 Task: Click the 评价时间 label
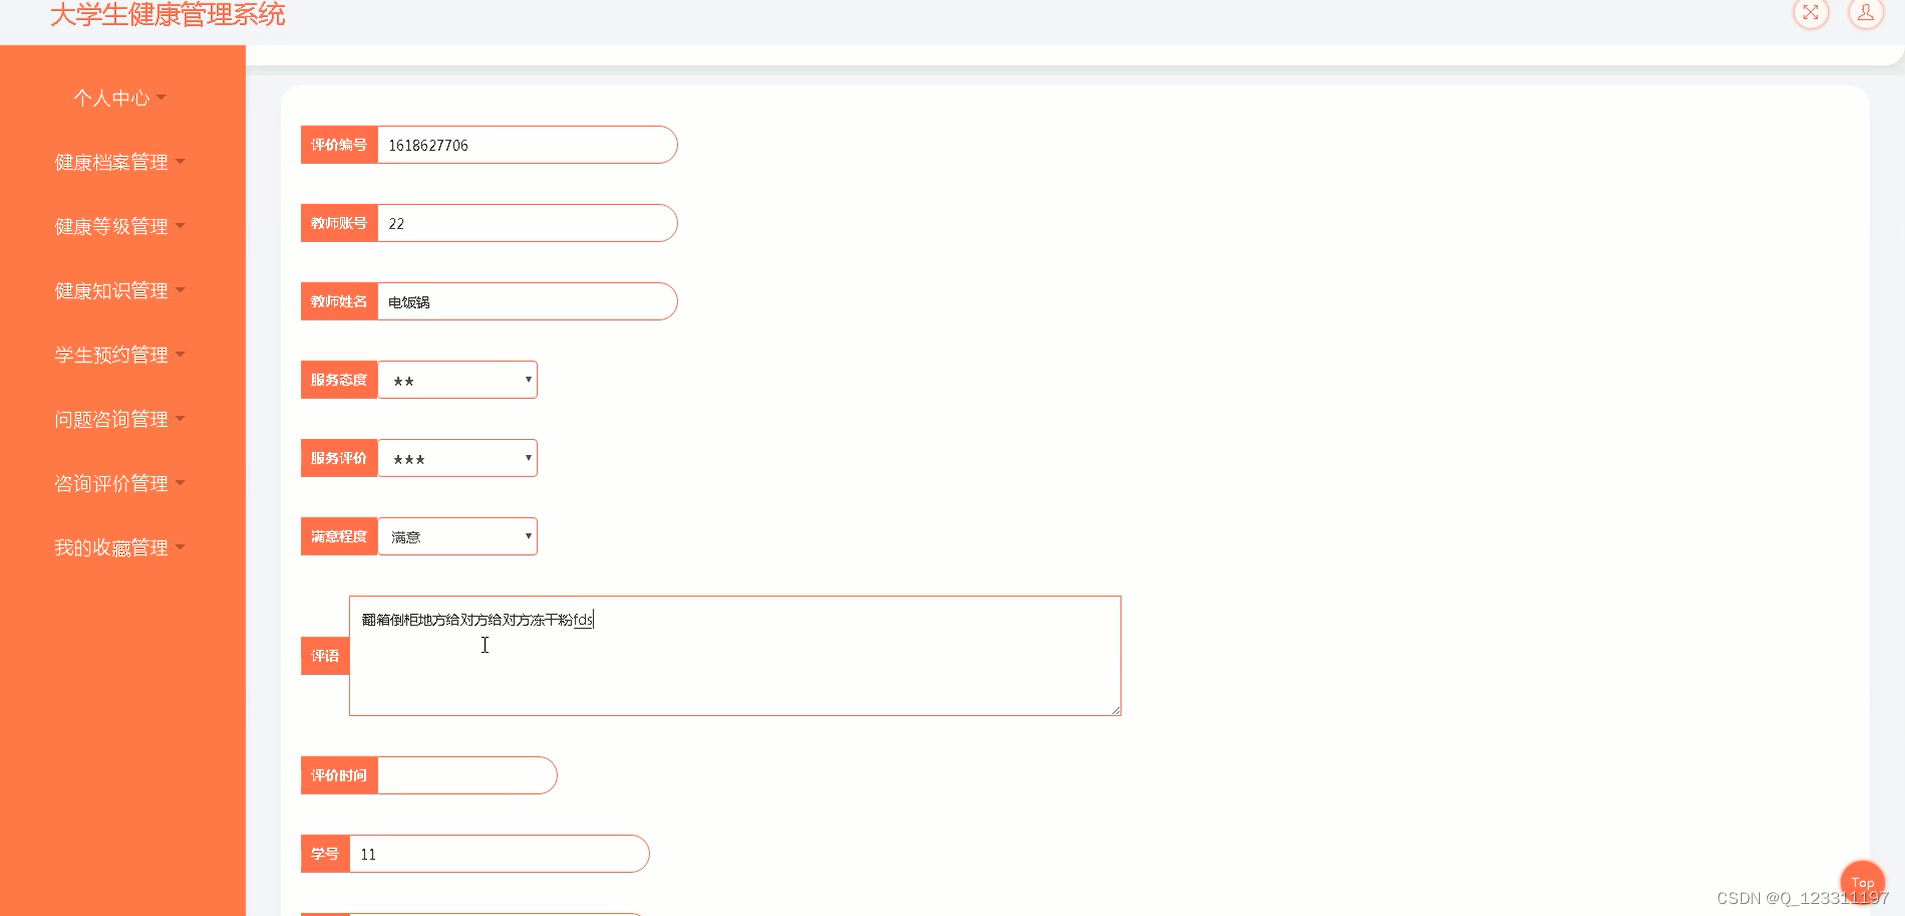point(339,775)
